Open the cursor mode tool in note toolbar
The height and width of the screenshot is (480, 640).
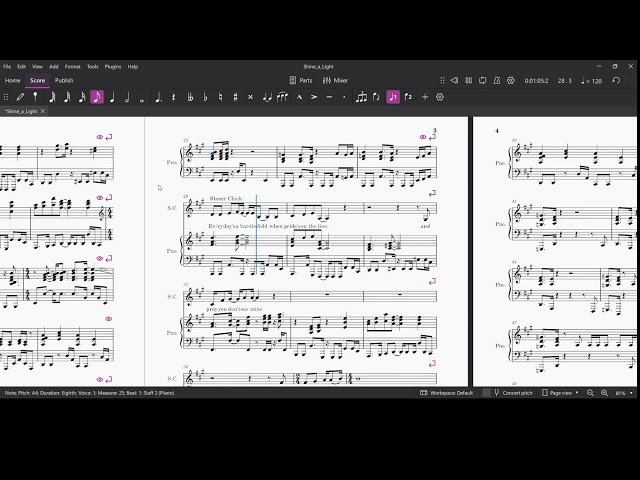tap(35, 97)
